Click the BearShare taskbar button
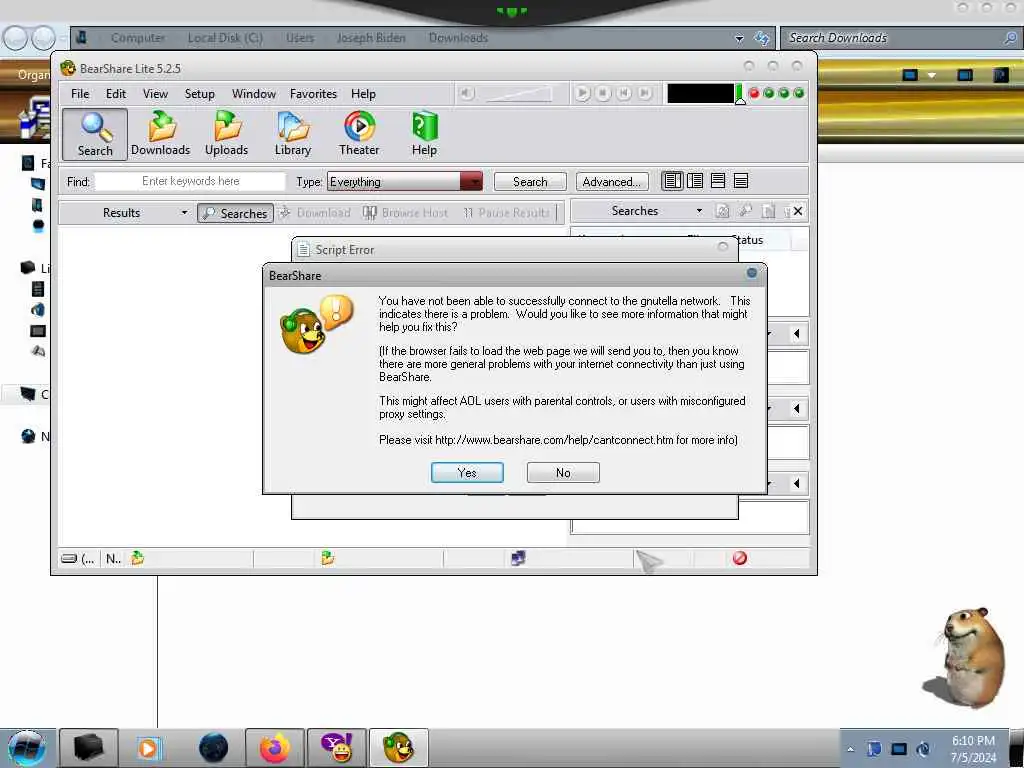 point(398,748)
